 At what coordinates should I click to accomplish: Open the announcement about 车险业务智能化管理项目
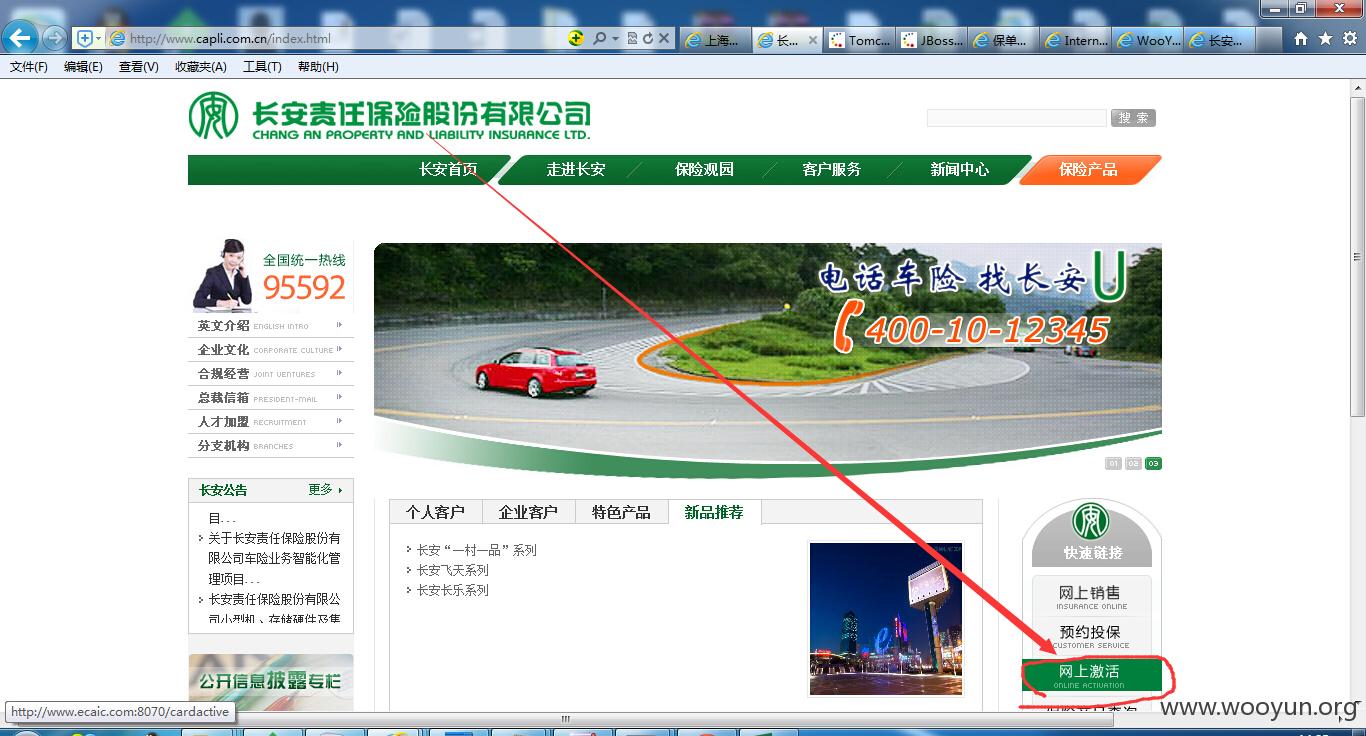tap(274, 558)
